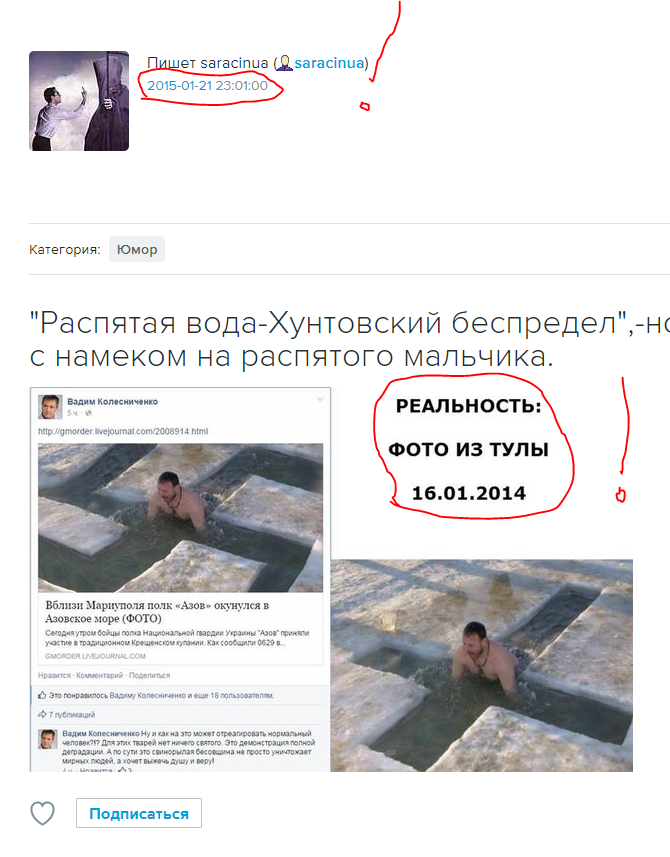The image size is (670, 857).
Task: Click the Вблизи Мариуполя полк Азов headline
Action: click(x=157, y=612)
